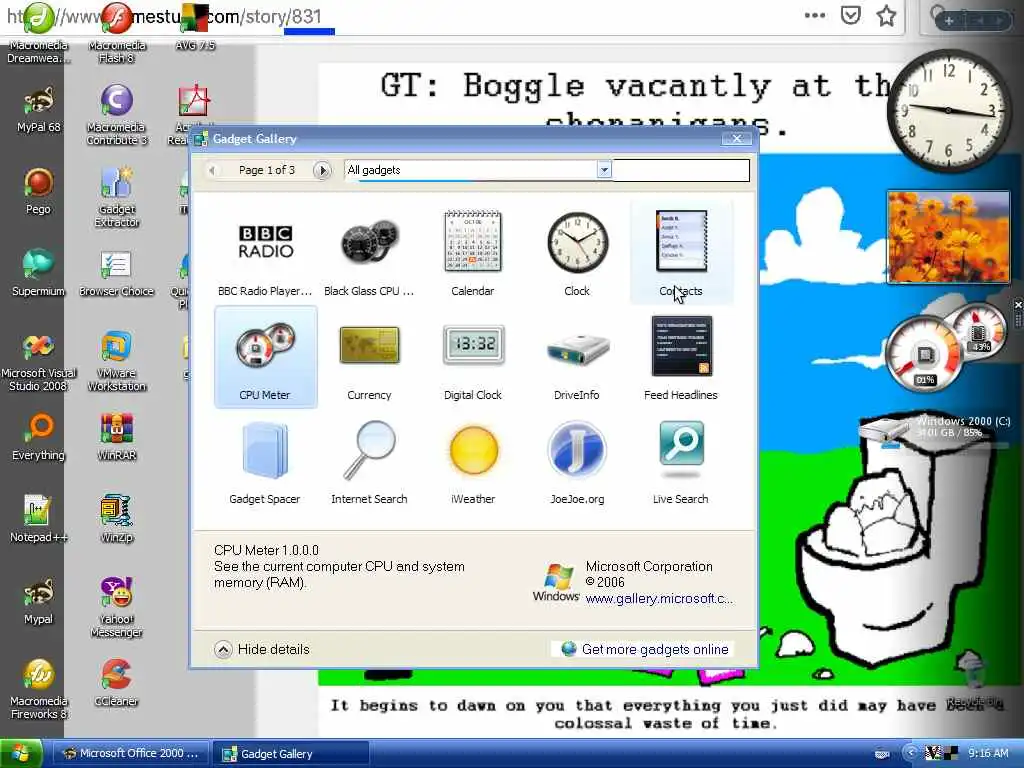The height and width of the screenshot is (768, 1024).
Task: Open the browser page actions ellipsis
Action: [815, 16]
